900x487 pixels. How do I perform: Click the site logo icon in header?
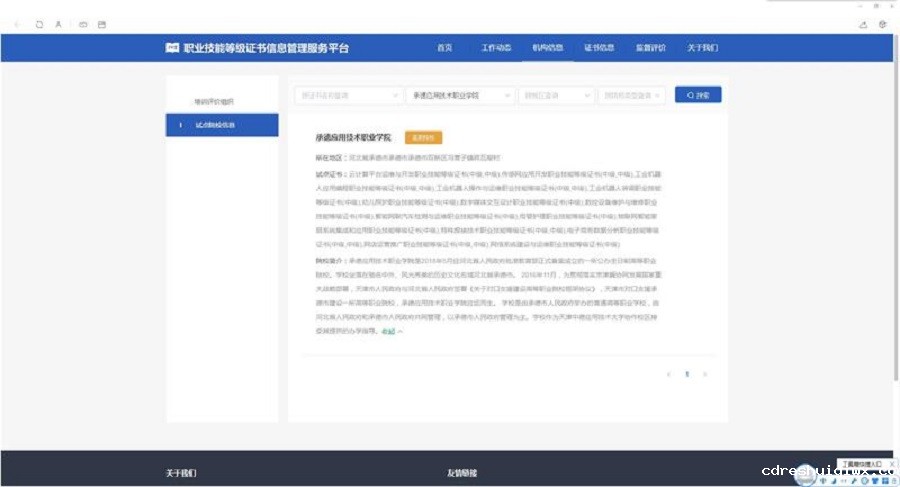pos(170,48)
